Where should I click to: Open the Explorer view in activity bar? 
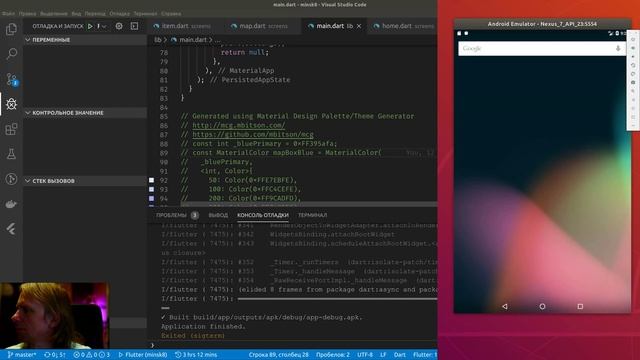point(11,29)
